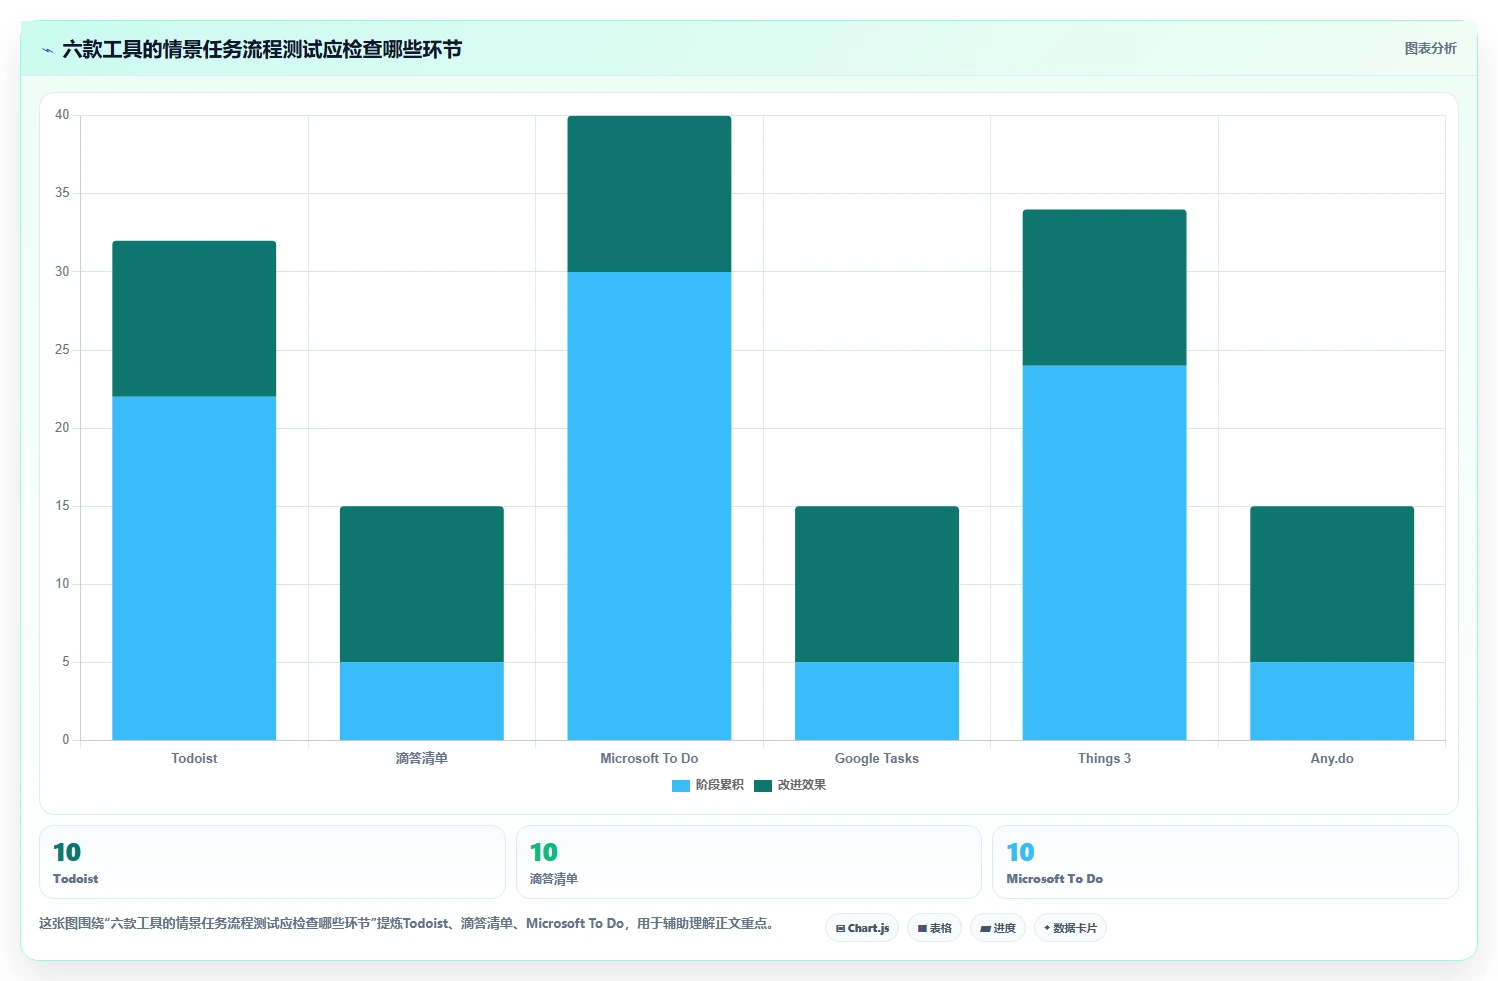This screenshot has width=1498, height=981.
Task: Click the 图表分析 label in the header
Action: click(x=1430, y=48)
